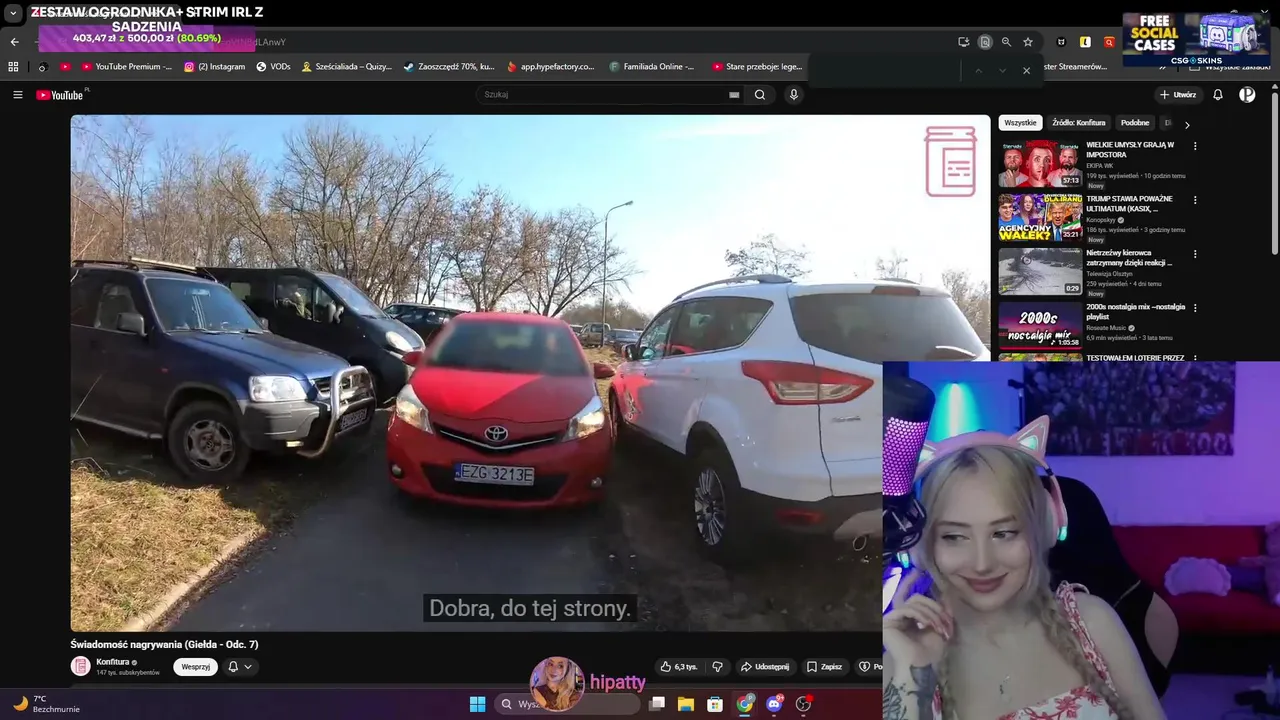
Task: Go to previous find result arrow
Action: tap(978, 71)
